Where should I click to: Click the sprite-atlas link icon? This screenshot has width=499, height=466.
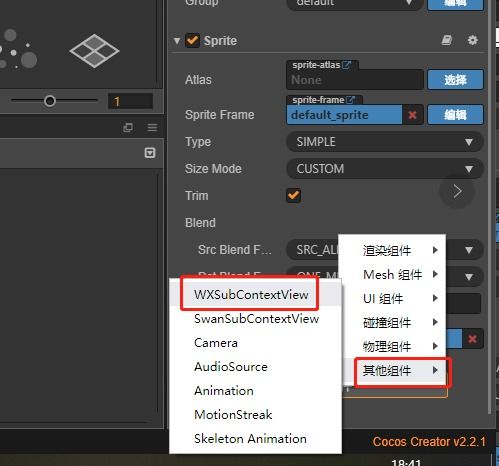(346, 65)
